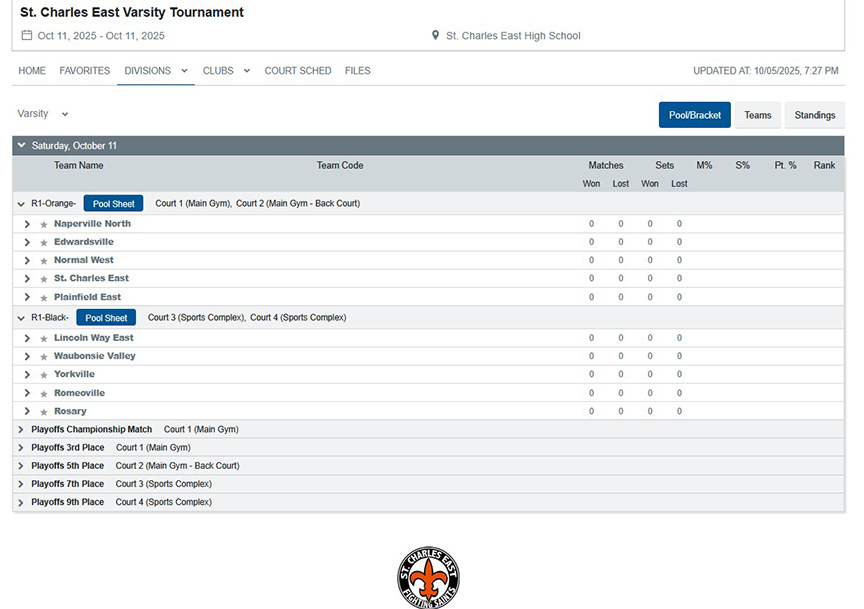Open the Varsity division dropdown

(43, 114)
